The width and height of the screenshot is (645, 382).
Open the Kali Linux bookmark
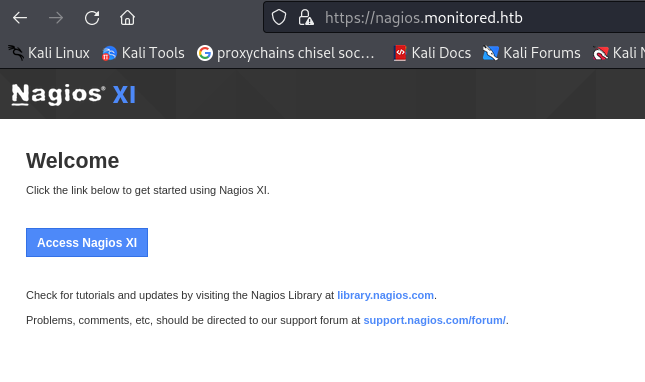tap(49, 53)
